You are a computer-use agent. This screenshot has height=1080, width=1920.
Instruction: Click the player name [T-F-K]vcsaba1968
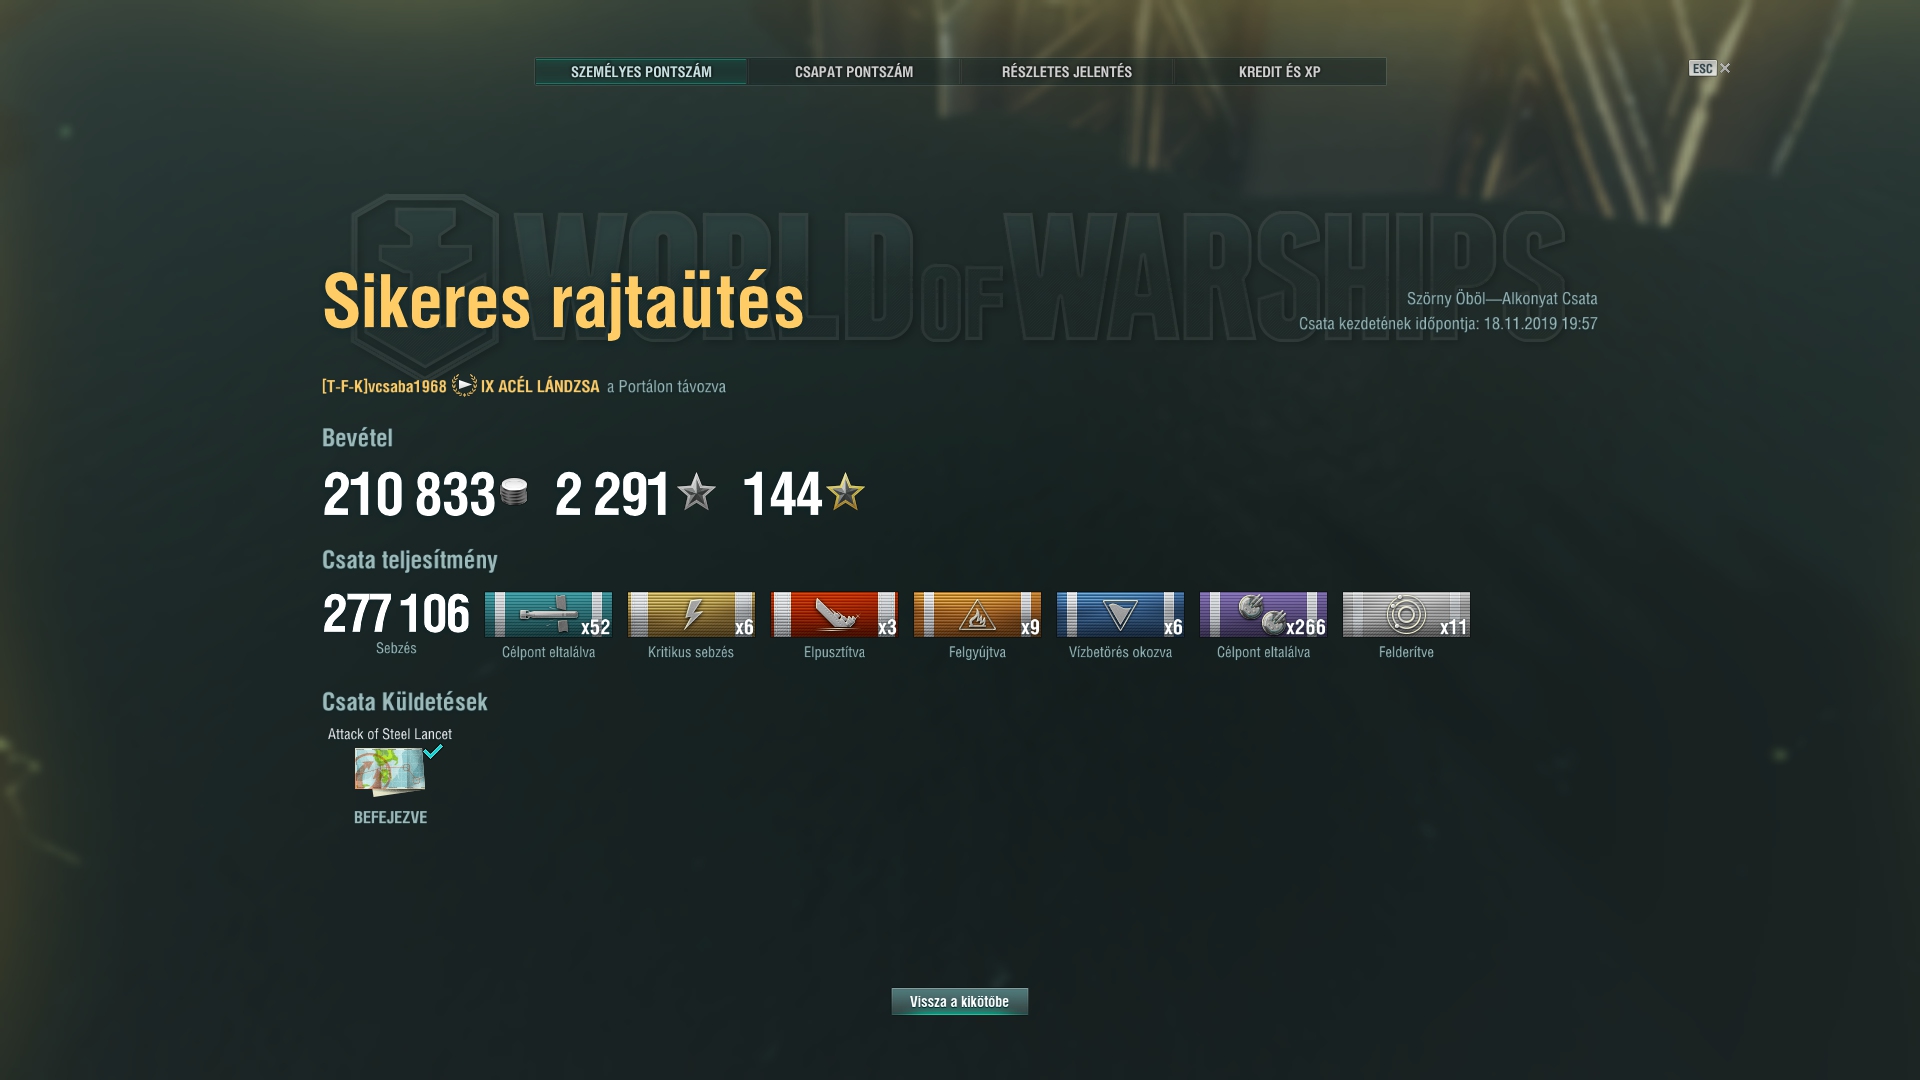(x=384, y=386)
